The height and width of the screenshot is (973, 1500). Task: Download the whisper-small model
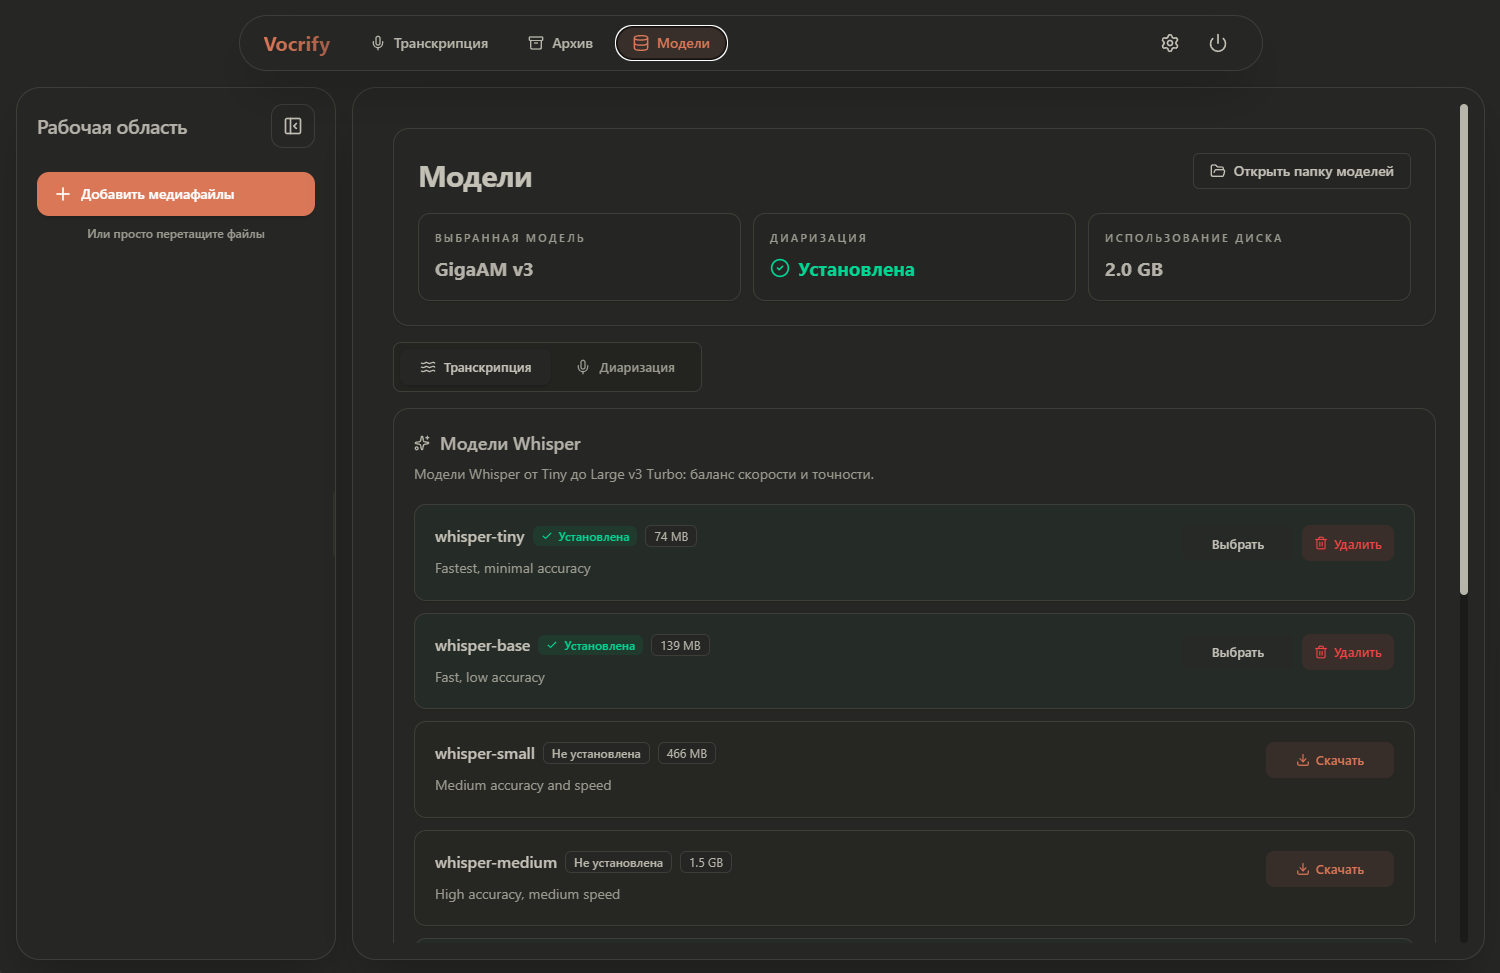point(1329,760)
